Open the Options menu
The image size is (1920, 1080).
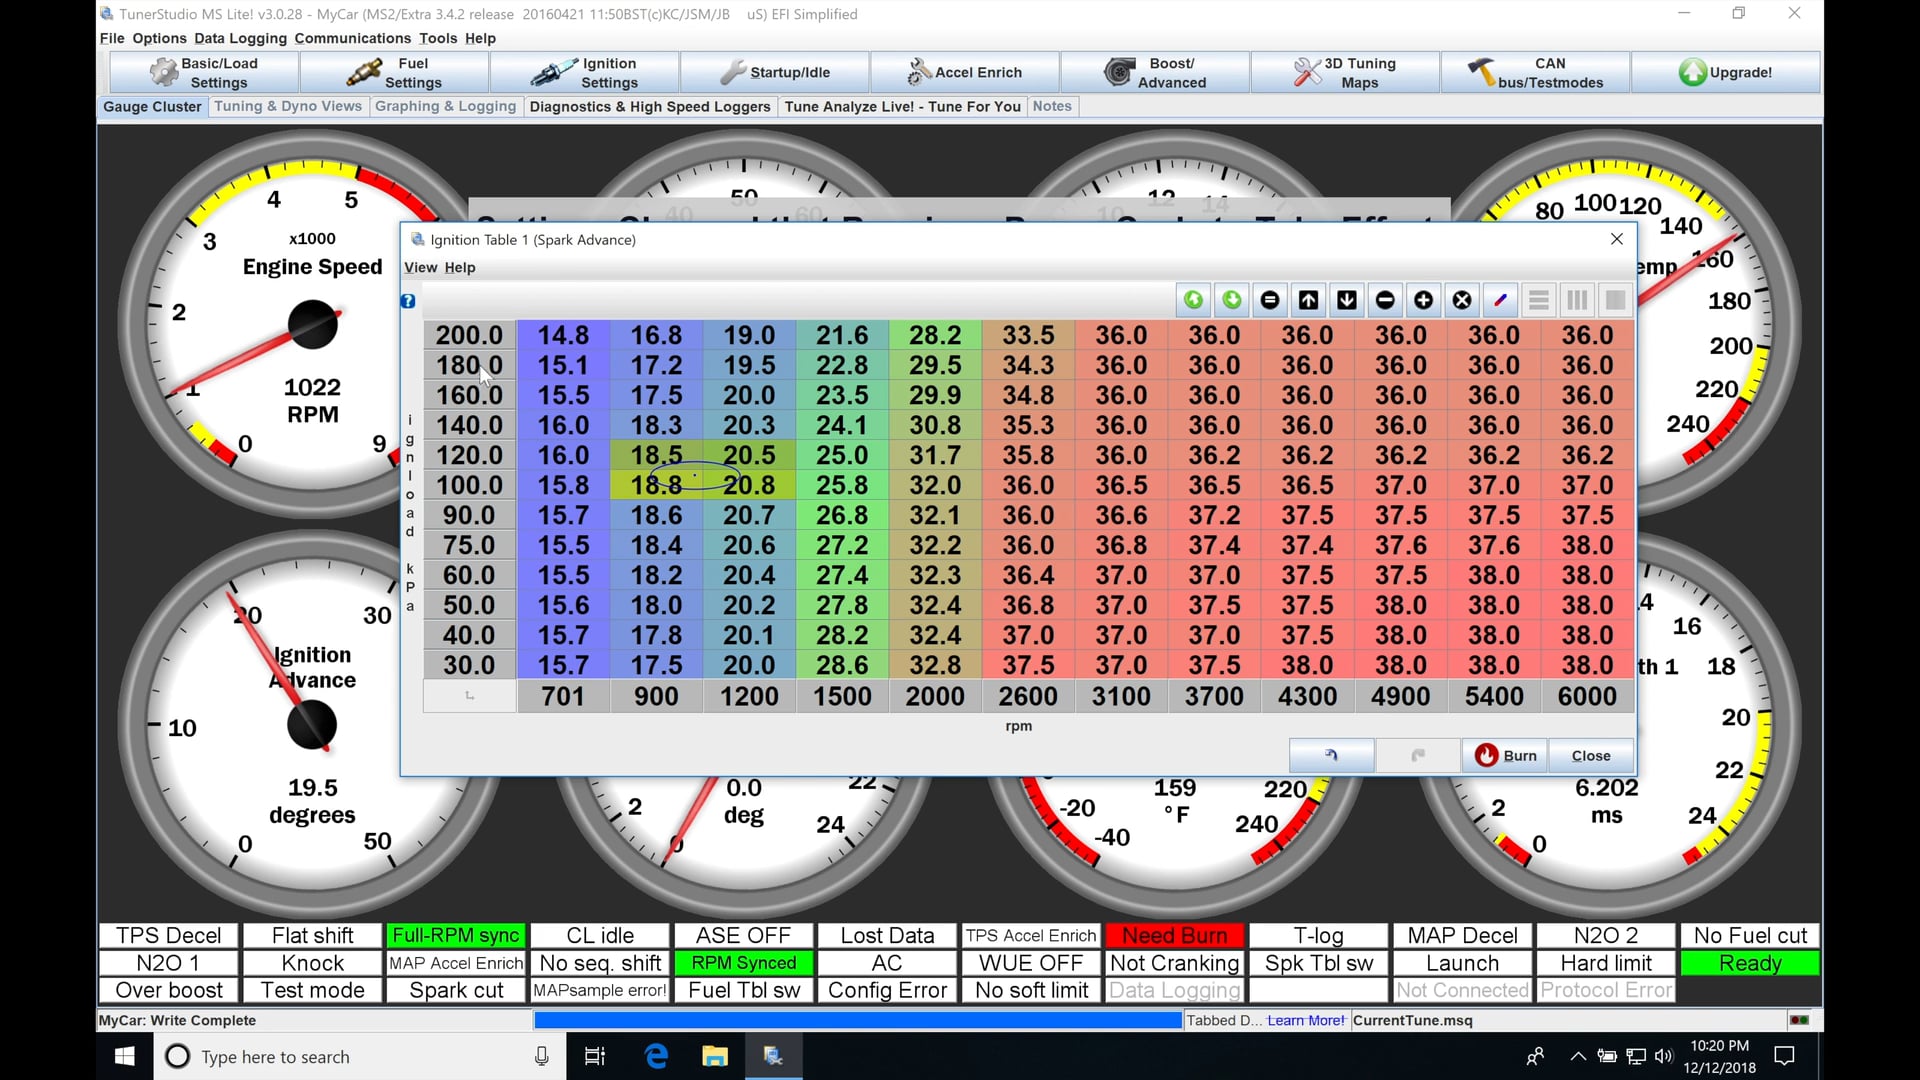pyautogui.click(x=159, y=38)
